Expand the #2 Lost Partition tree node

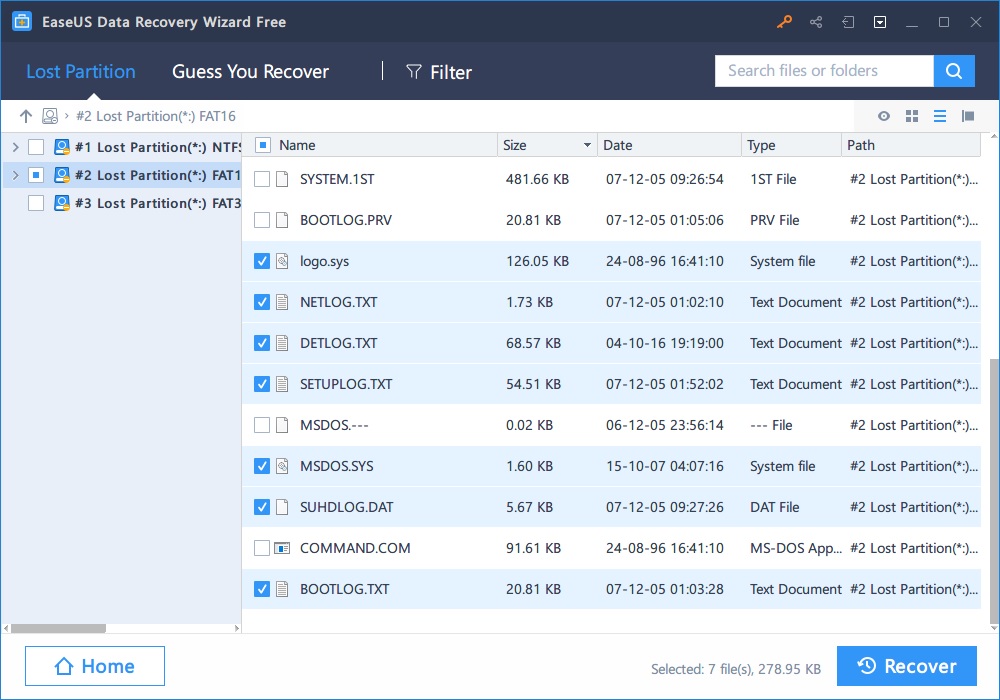pyautogui.click(x=16, y=175)
